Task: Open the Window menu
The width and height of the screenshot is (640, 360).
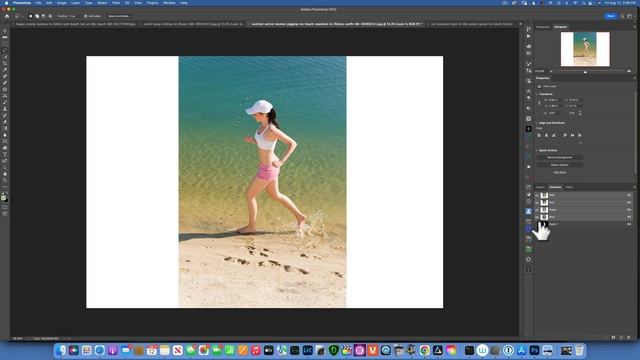Action: pos(169,3)
